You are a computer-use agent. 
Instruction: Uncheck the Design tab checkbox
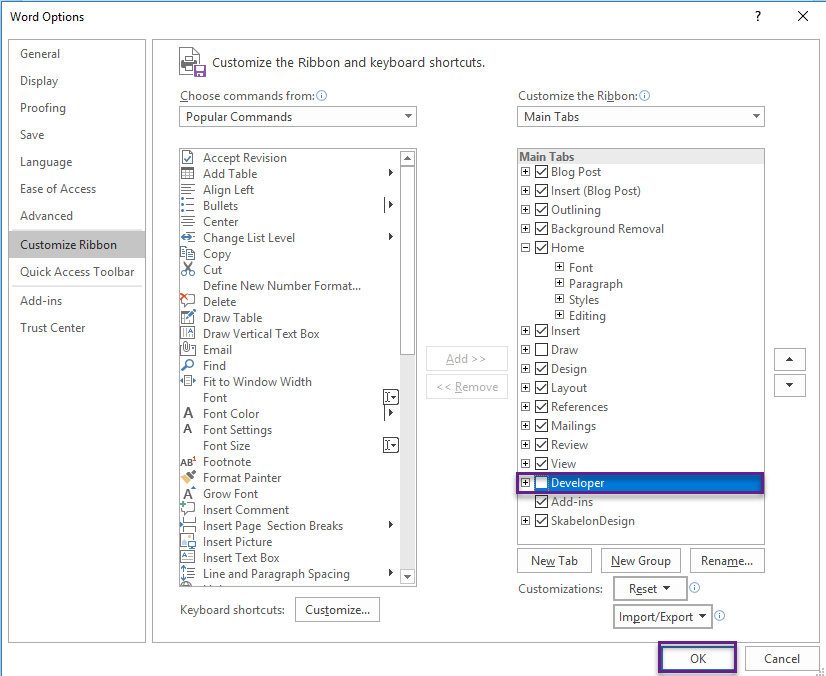[x=541, y=368]
